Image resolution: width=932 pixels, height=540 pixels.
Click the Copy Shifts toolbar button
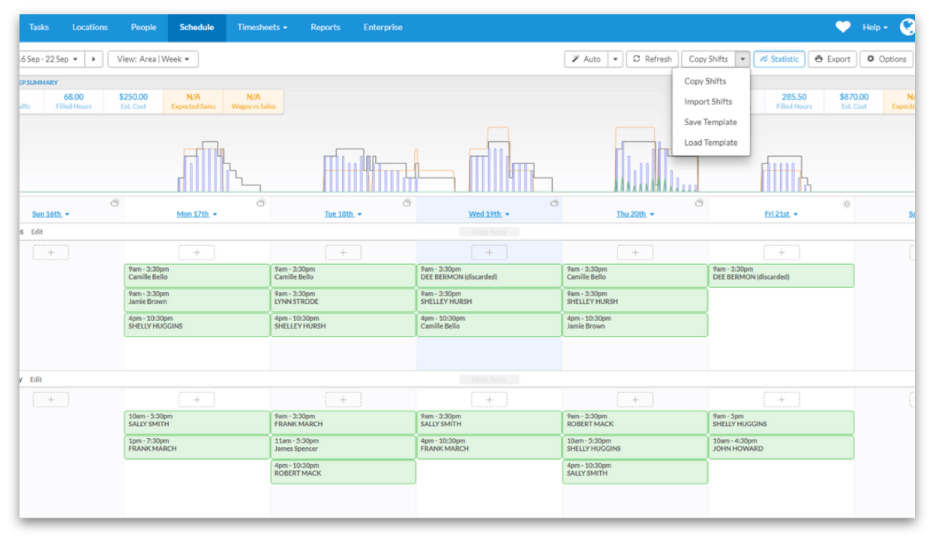[708, 59]
